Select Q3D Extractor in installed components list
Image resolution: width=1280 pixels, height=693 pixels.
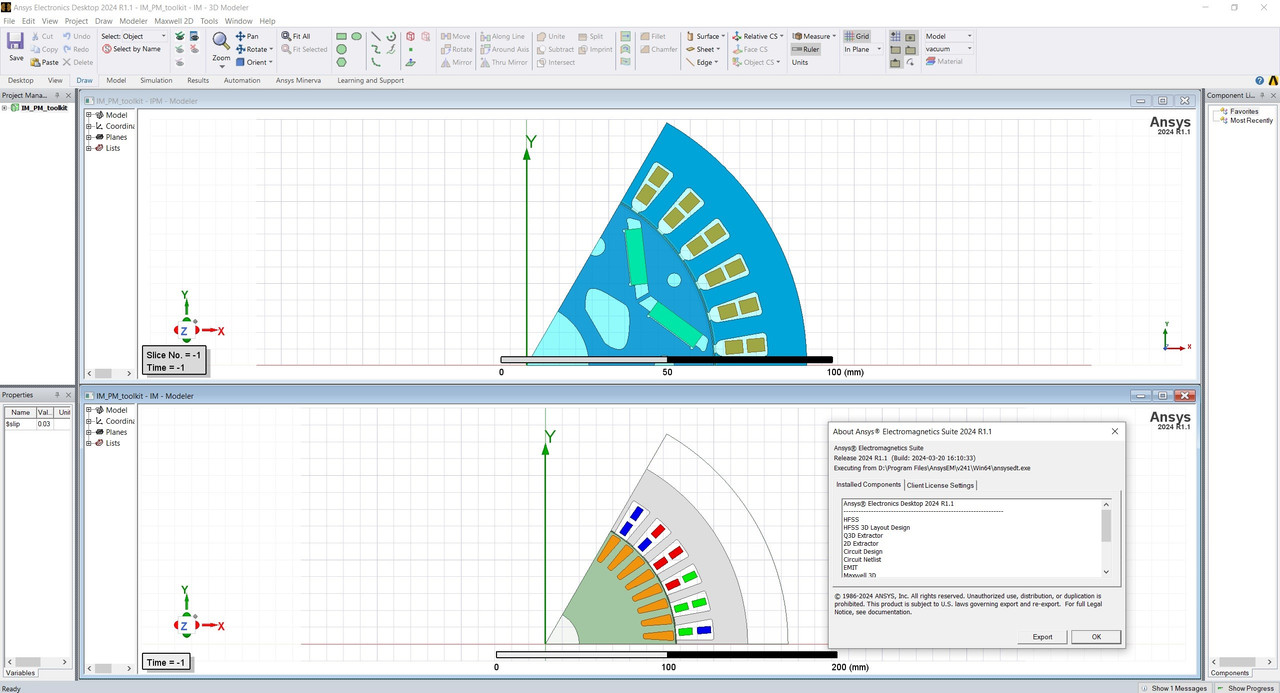[863, 536]
